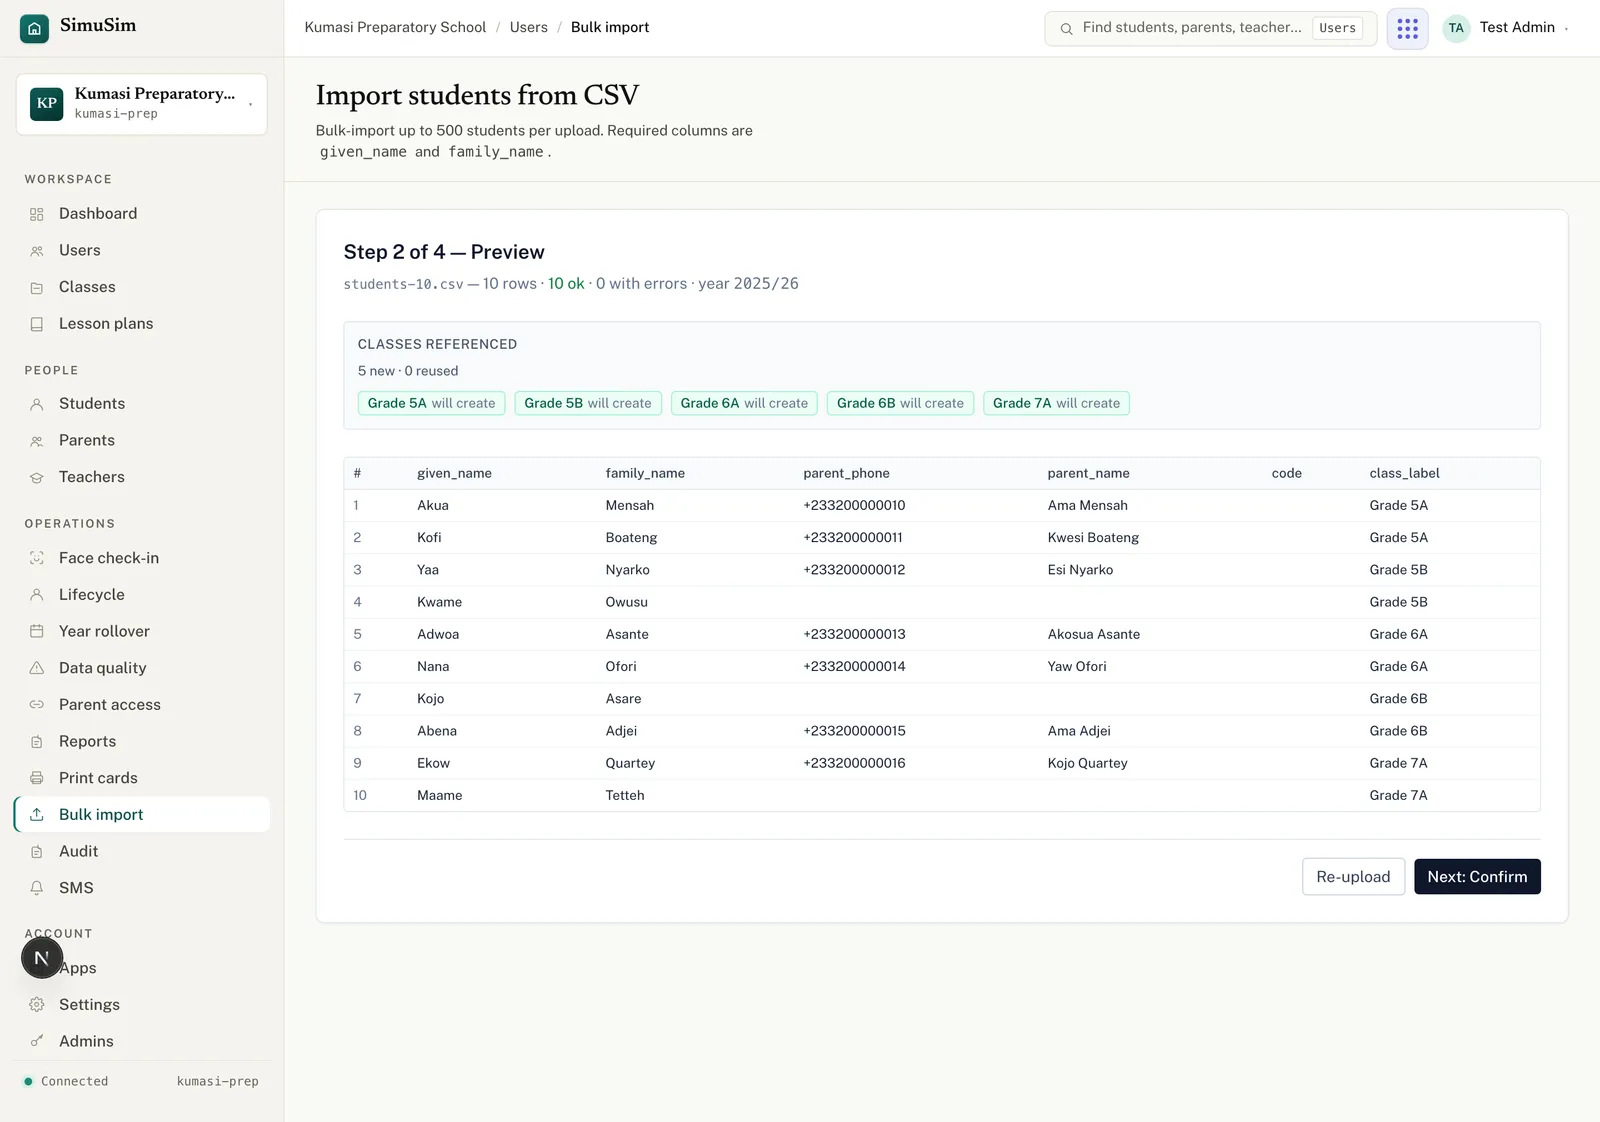
Task: Click the KP school avatar badge
Action: [x=47, y=103]
